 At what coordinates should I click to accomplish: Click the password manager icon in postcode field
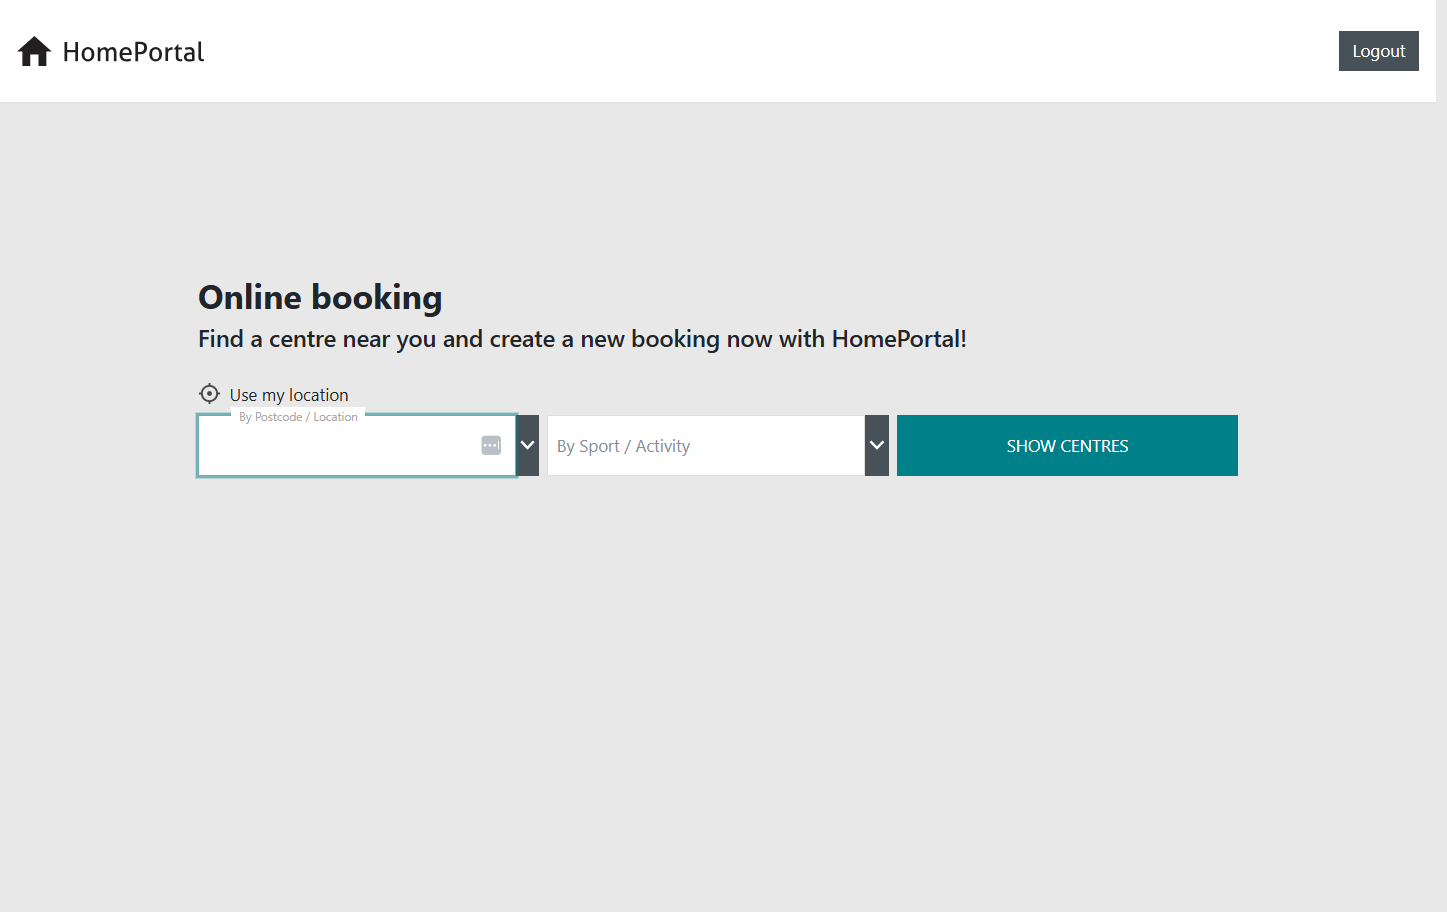491,446
